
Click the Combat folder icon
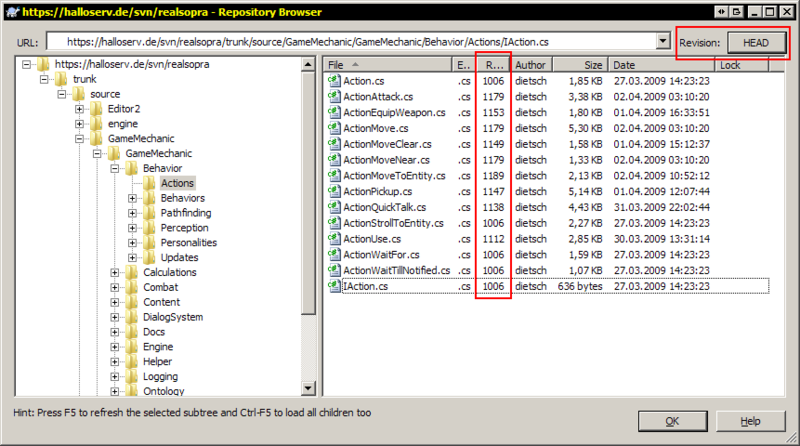131,288
